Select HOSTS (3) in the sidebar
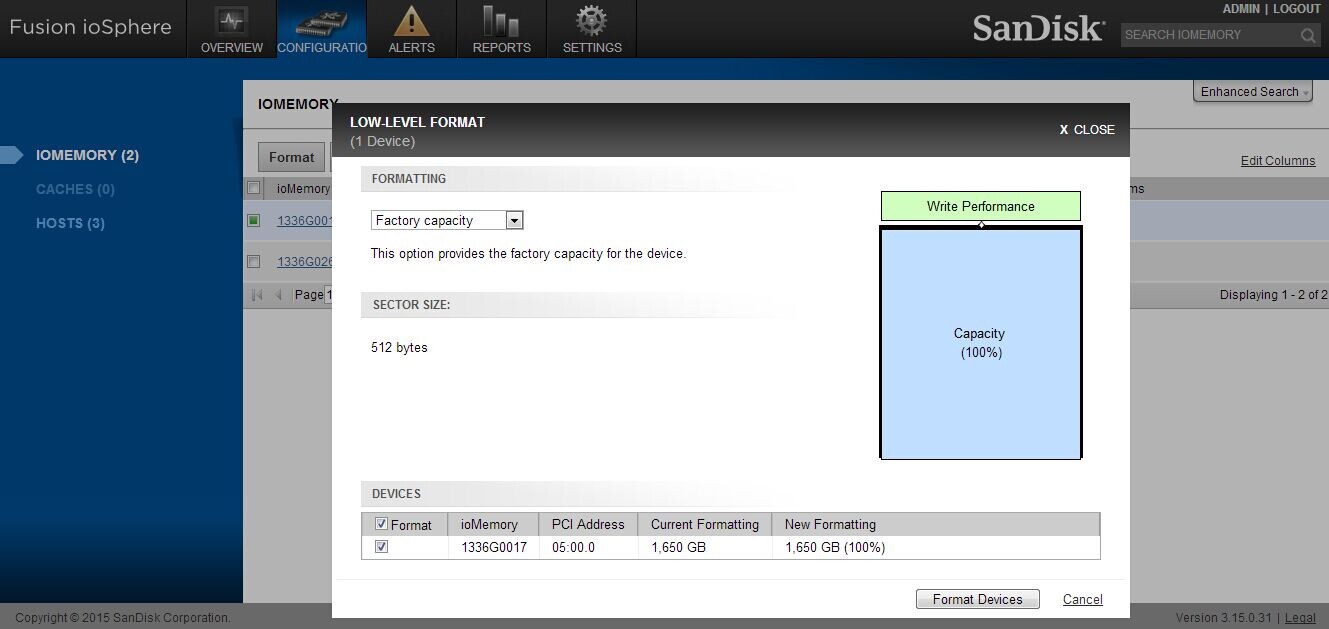Viewport: 1329px width, 629px height. (70, 223)
